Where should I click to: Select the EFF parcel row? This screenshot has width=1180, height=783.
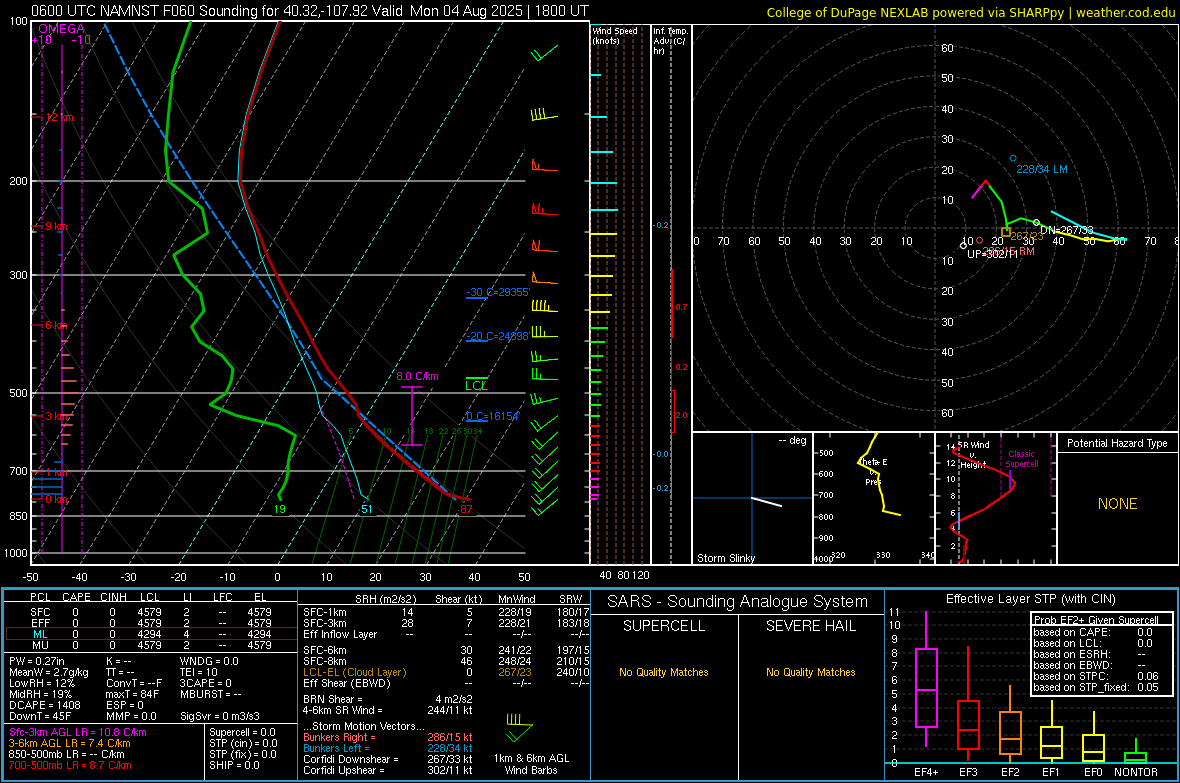tap(151, 623)
